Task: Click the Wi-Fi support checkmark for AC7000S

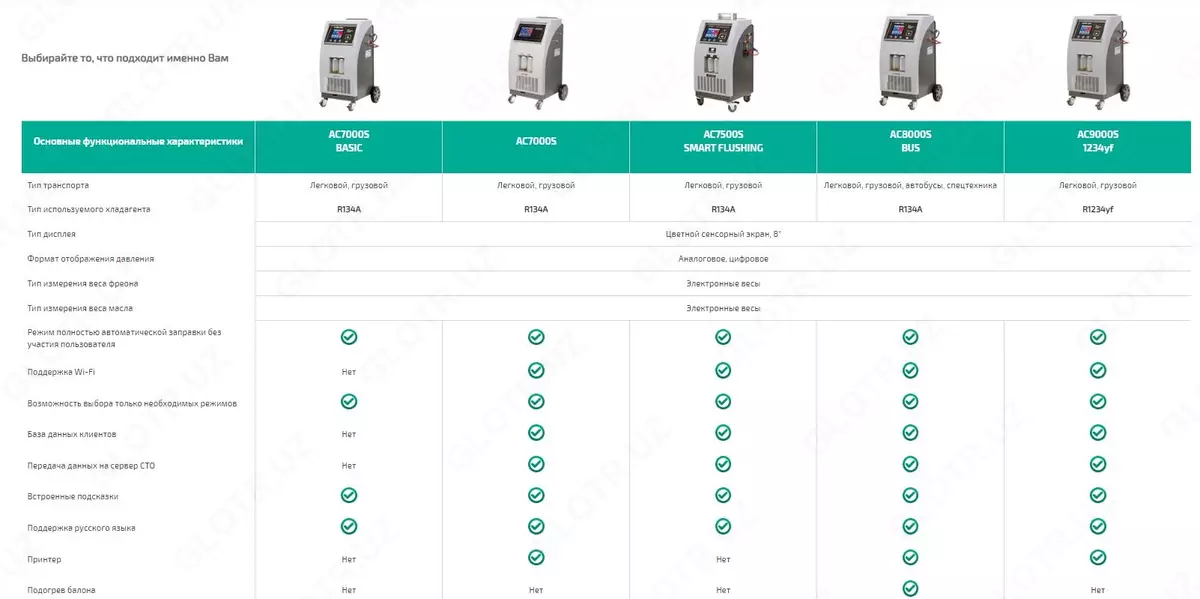Action: click(x=536, y=371)
